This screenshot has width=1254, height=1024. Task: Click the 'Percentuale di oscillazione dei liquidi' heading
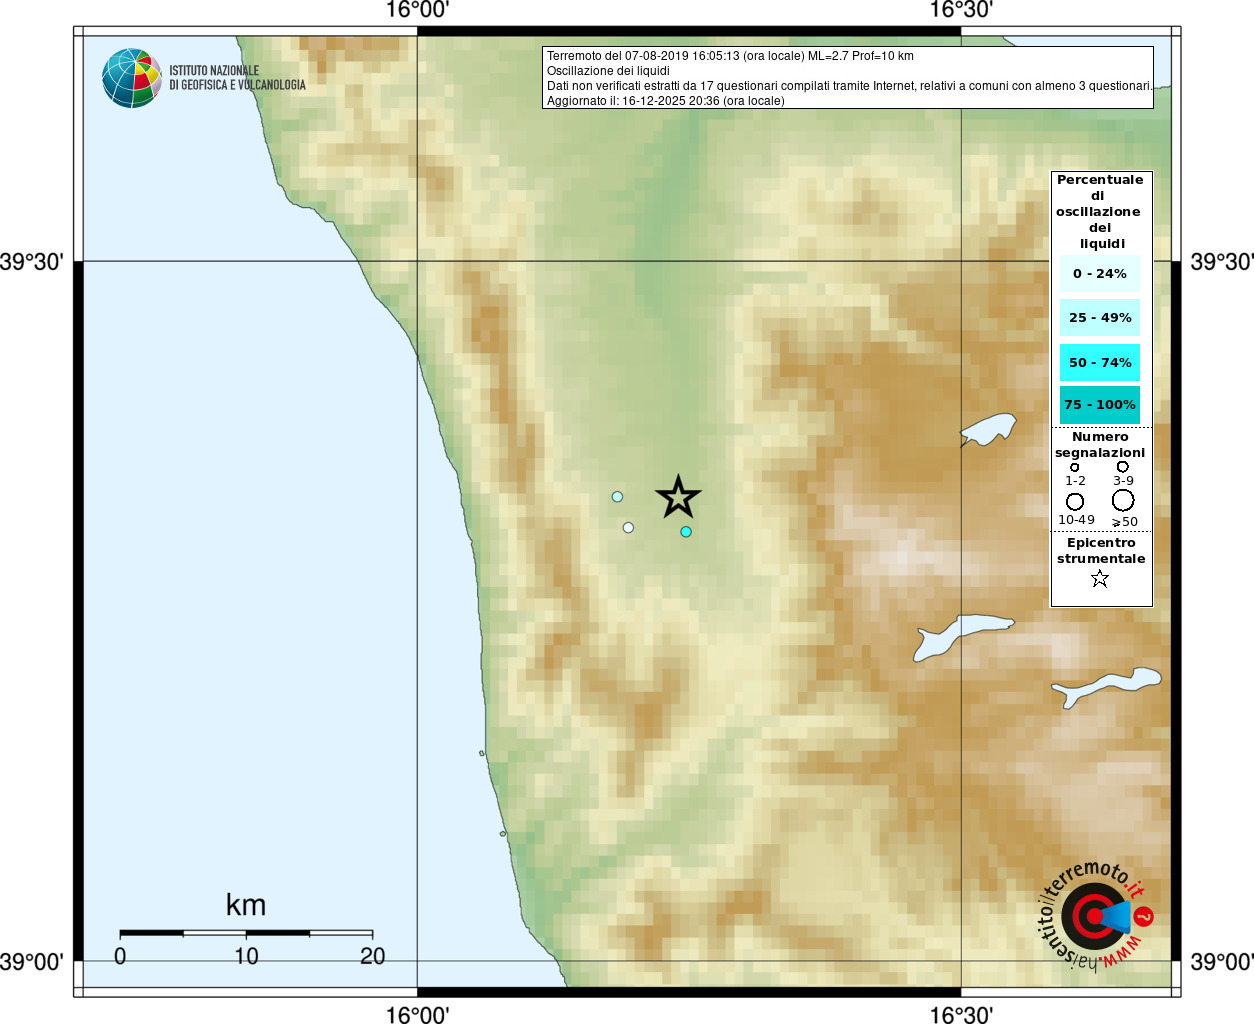pos(1100,212)
